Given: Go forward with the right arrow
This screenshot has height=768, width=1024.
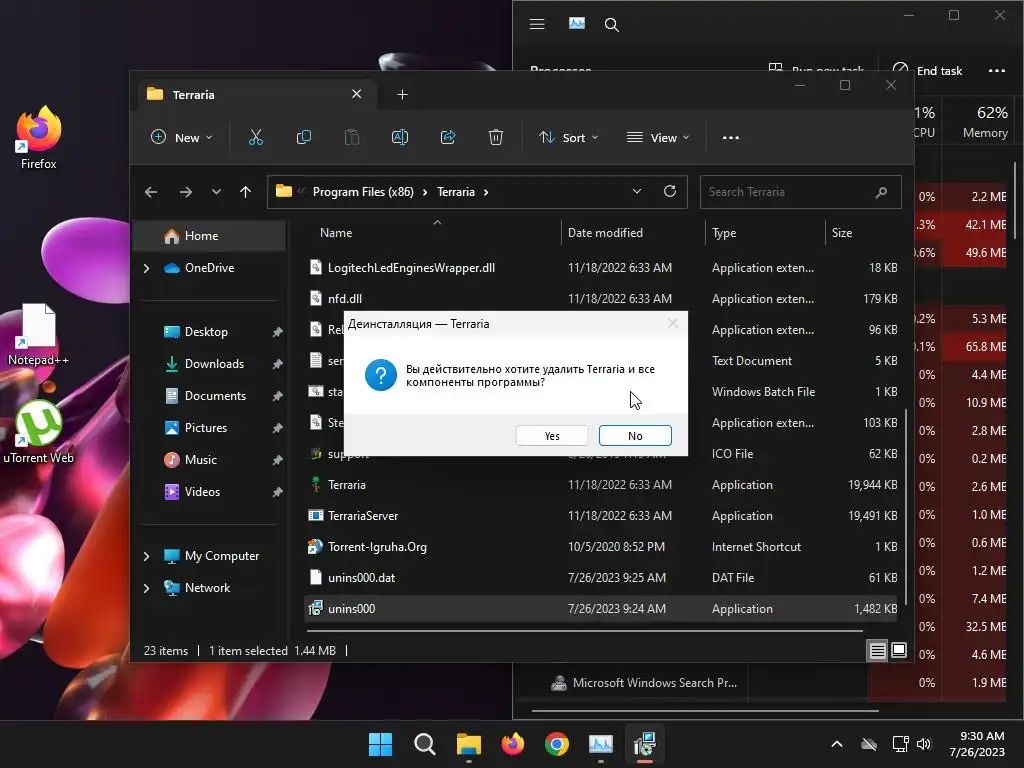Looking at the screenshot, I should coord(185,192).
